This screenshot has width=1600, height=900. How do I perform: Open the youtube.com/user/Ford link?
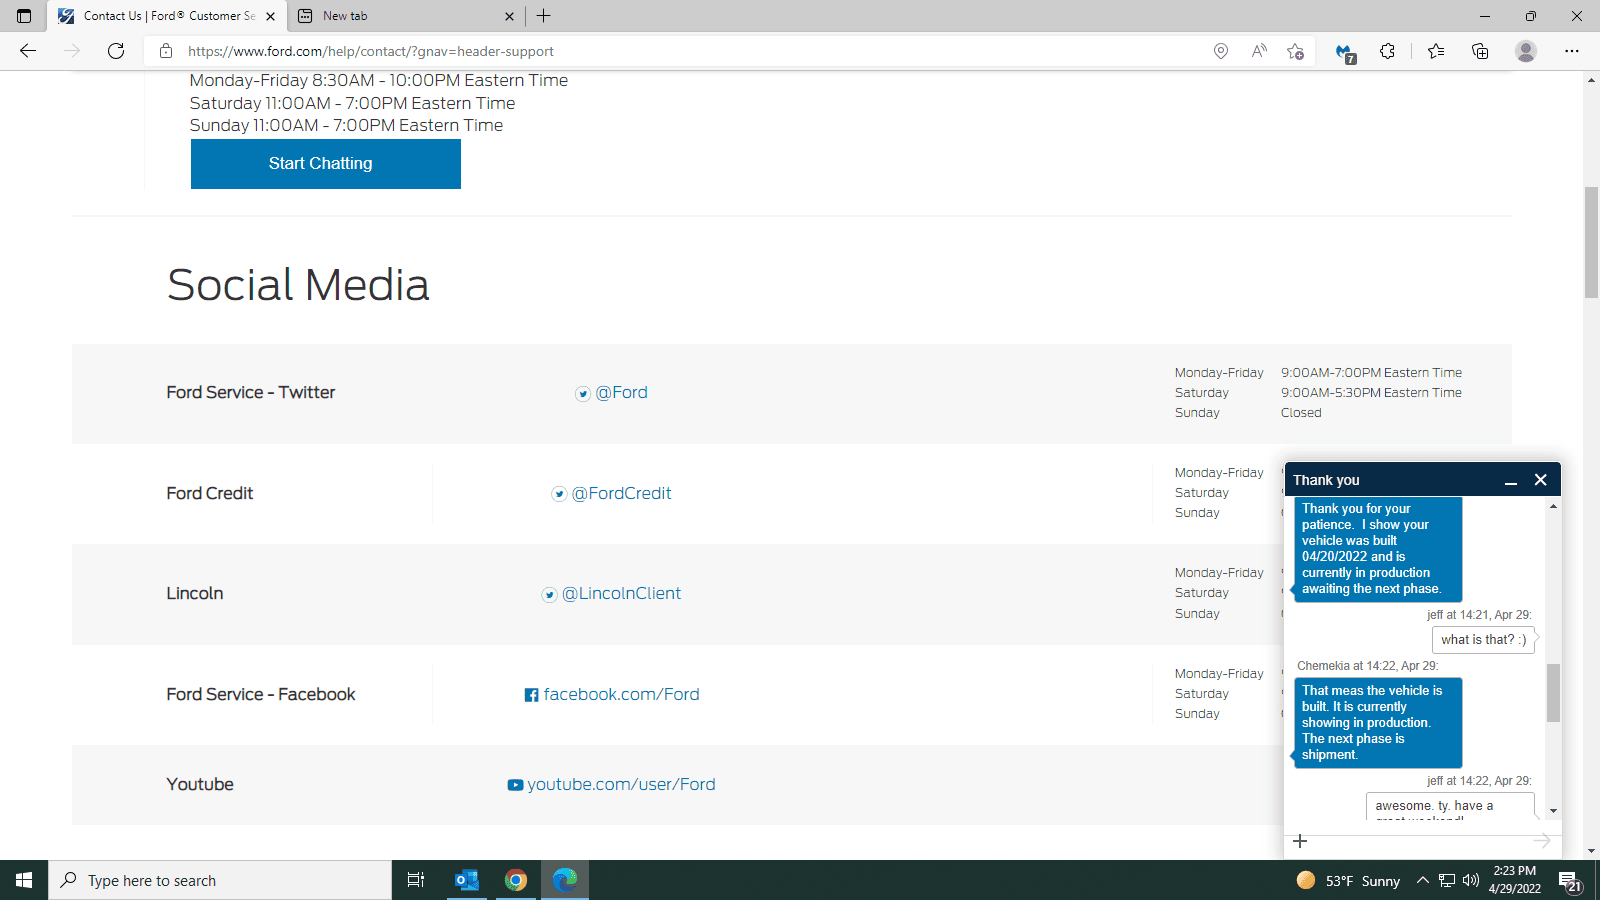click(622, 785)
